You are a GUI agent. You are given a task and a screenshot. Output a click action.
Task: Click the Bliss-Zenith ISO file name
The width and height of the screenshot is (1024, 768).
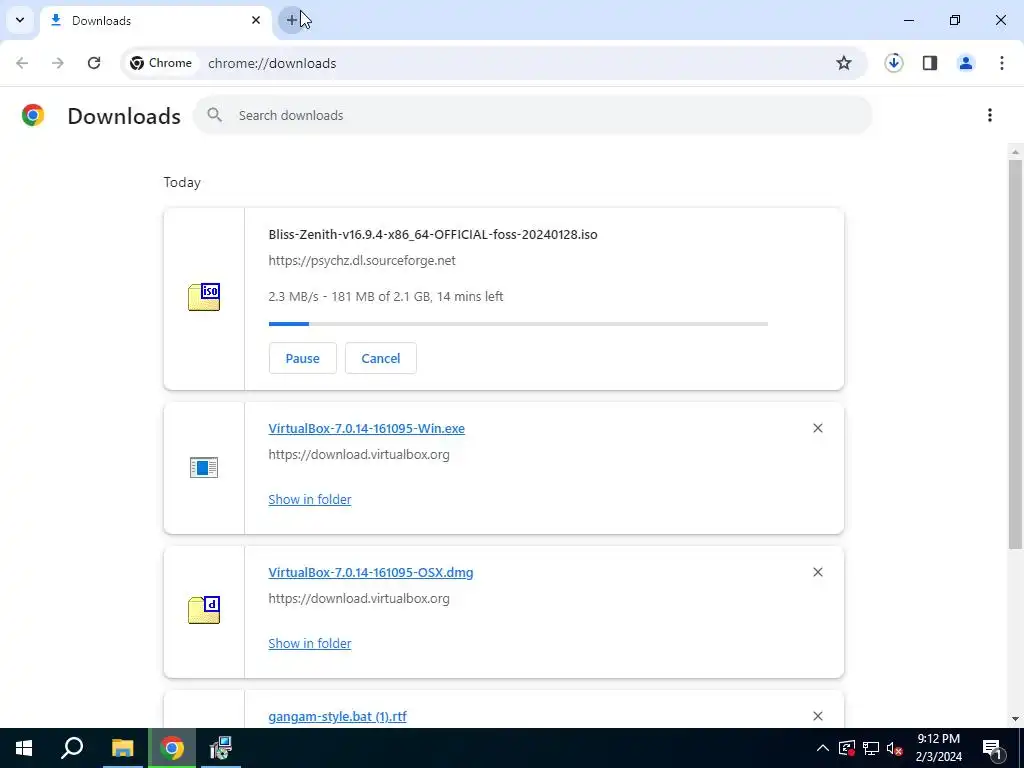click(x=433, y=234)
